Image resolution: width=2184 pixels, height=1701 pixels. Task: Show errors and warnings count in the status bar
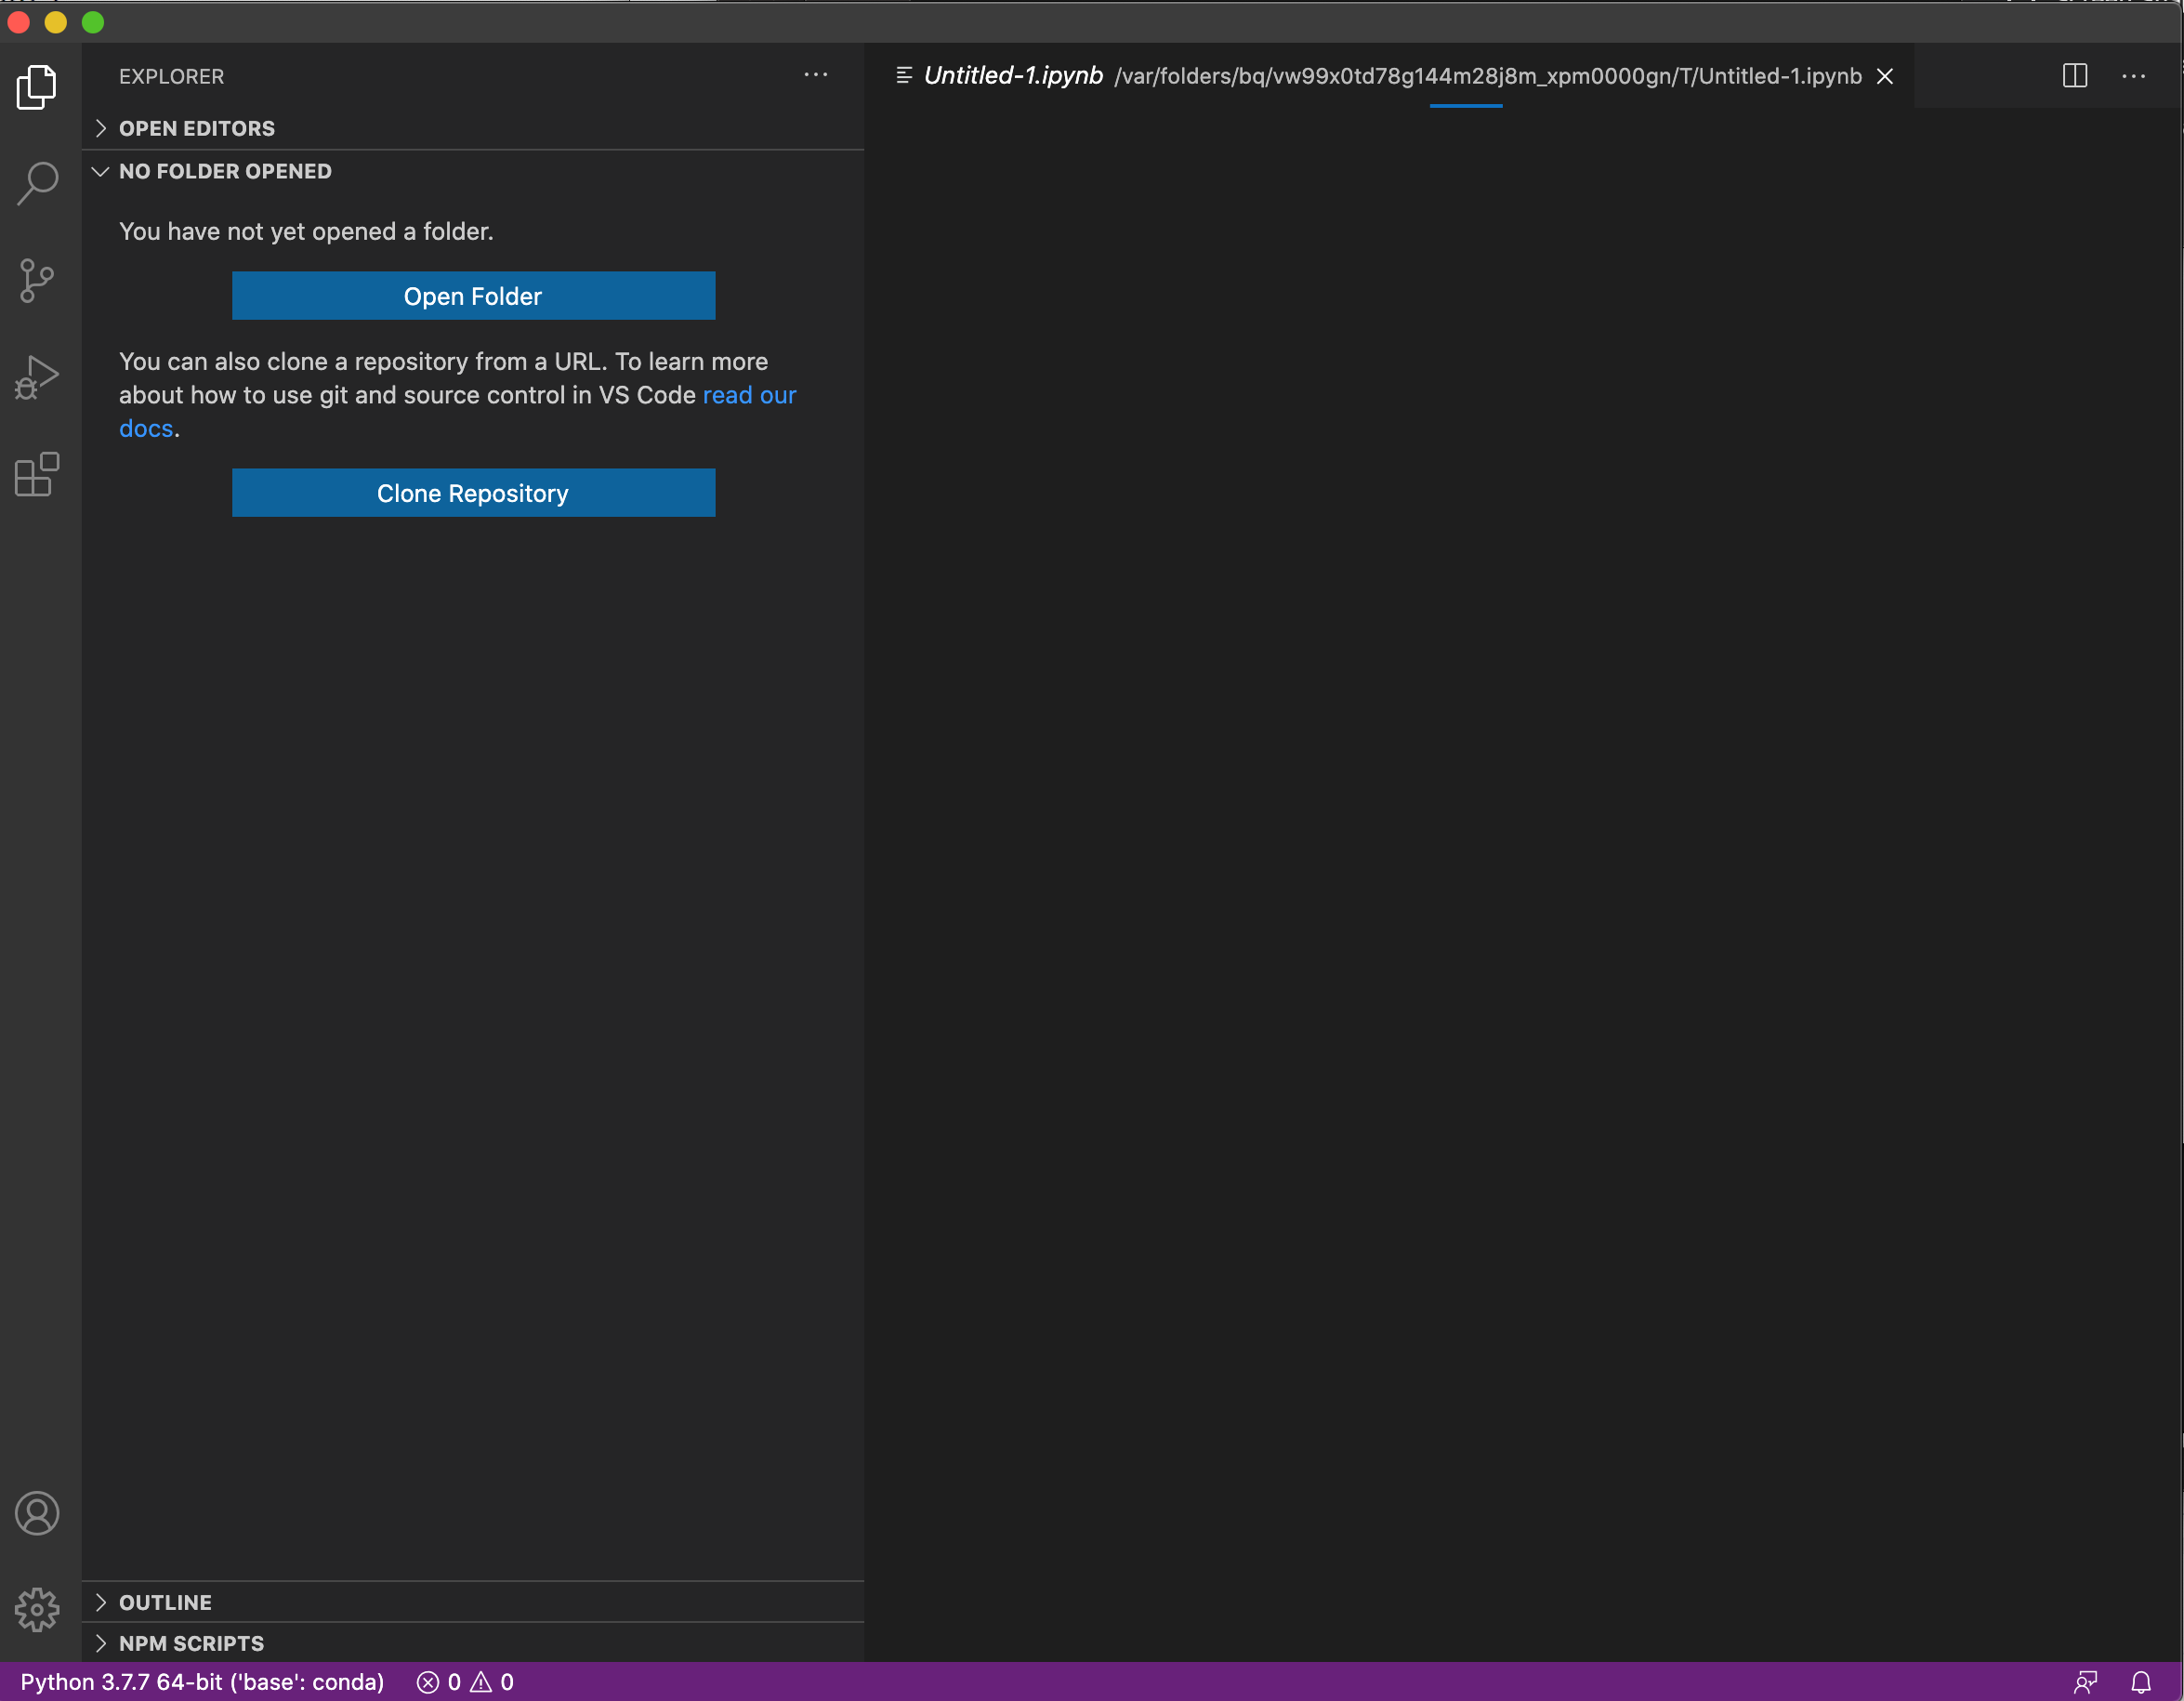point(465,1682)
